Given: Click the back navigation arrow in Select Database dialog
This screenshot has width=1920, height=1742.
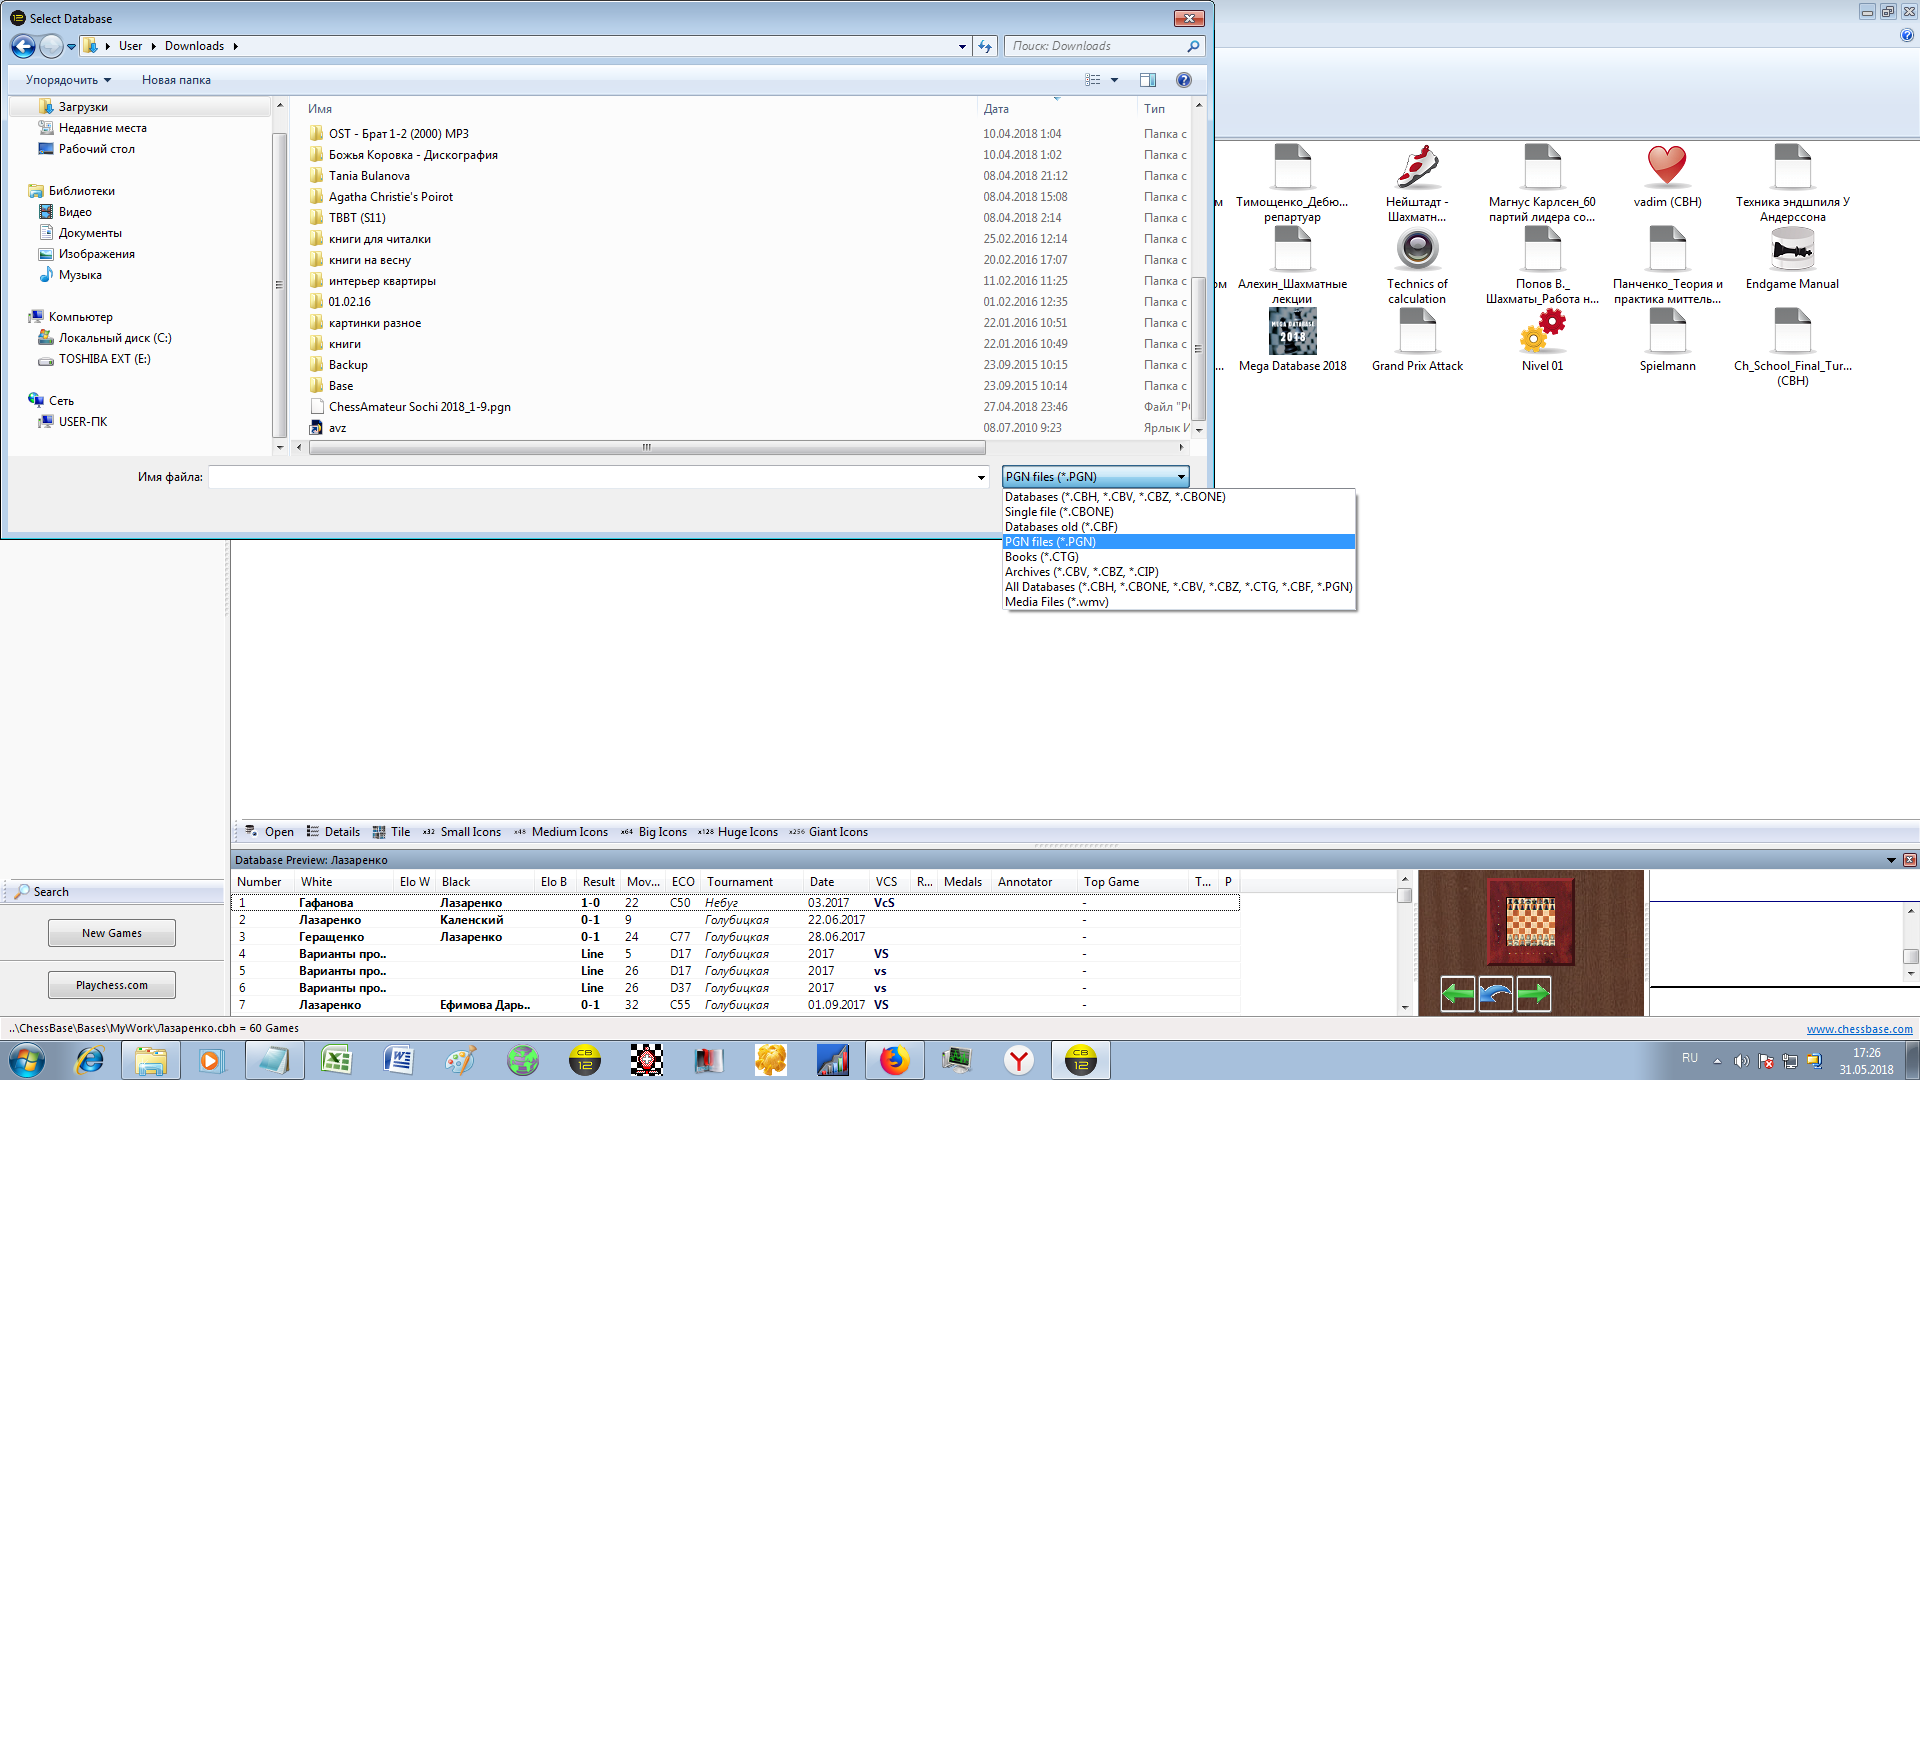Looking at the screenshot, I should [23, 46].
